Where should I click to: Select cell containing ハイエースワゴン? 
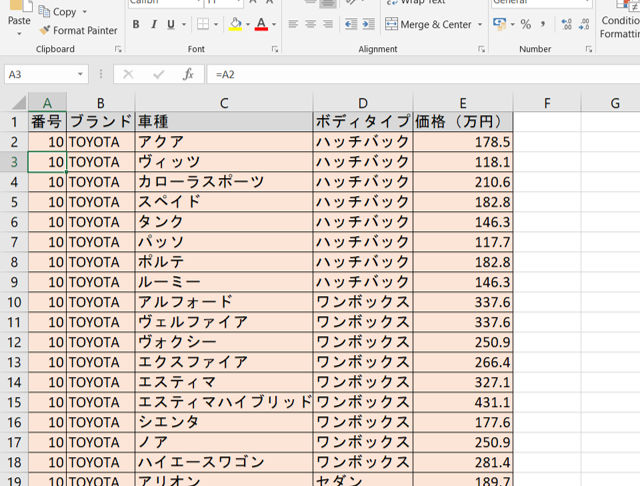tap(224, 462)
